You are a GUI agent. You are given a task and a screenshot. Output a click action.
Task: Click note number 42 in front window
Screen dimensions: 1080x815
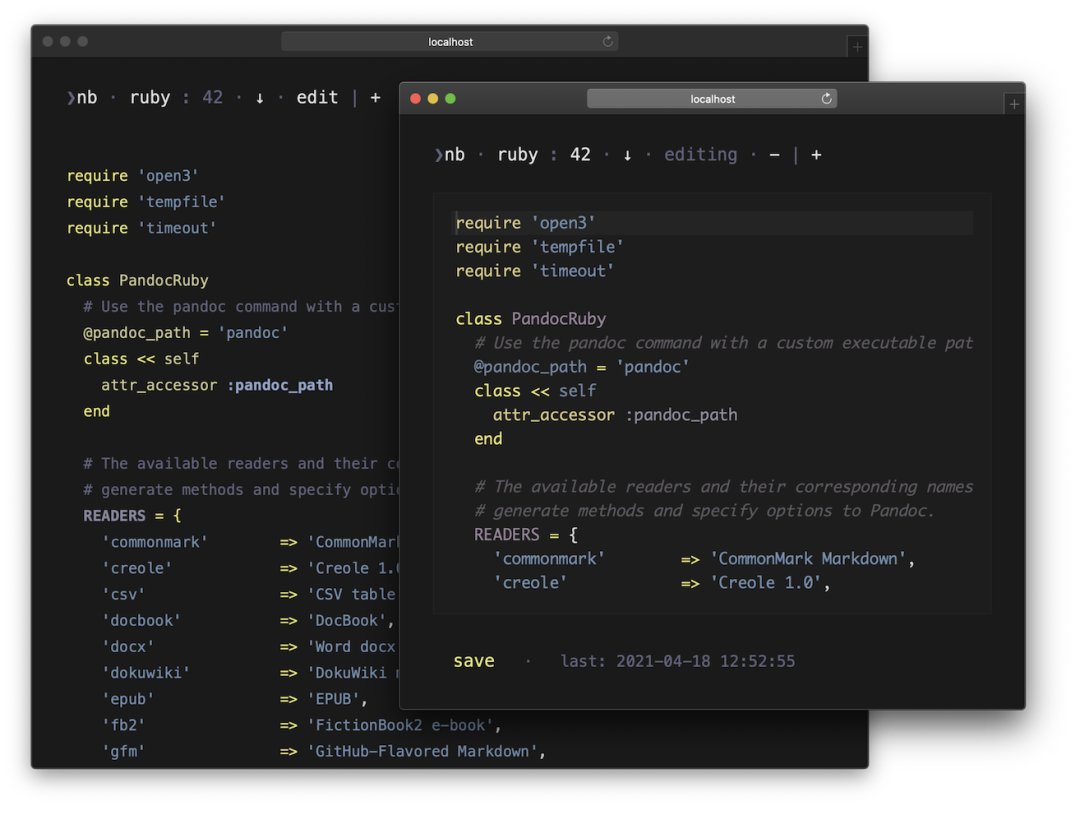coord(580,155)
